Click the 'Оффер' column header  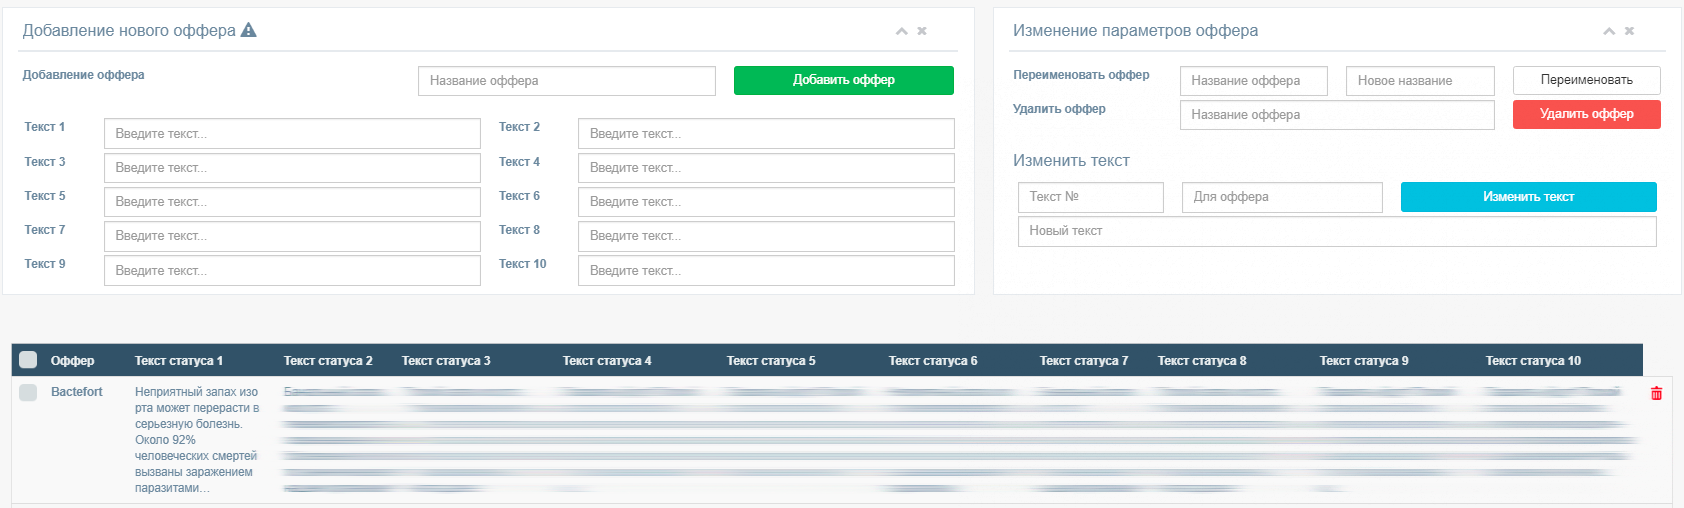coord(72,361)
